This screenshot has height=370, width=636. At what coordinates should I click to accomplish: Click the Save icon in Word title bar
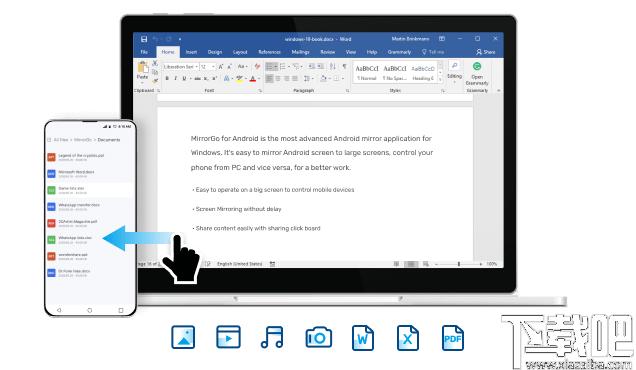point(144,39)
